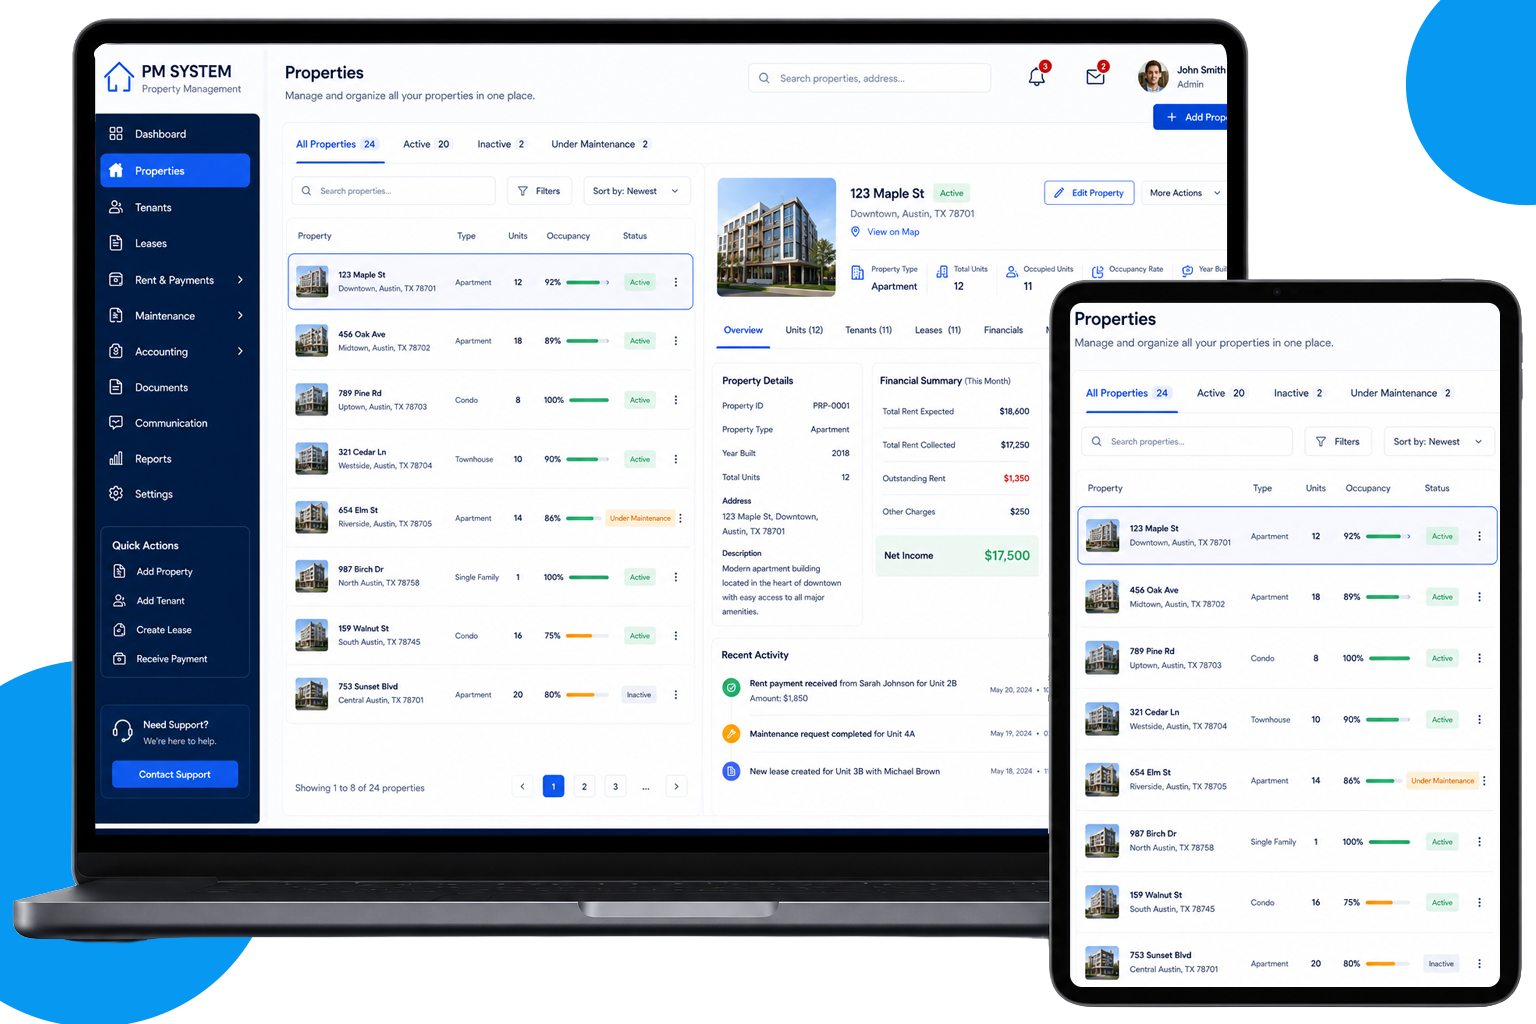This screenshot has height=1024, width=1536.
Task: Click the Edit Property button
Action: coord(1089,193)
